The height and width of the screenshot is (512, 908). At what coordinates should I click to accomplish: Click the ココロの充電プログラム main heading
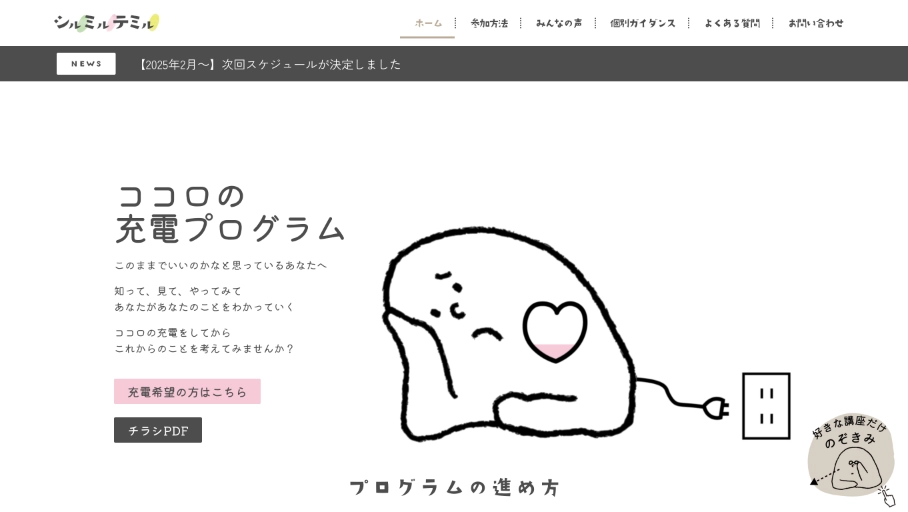[x=229, y=213]
